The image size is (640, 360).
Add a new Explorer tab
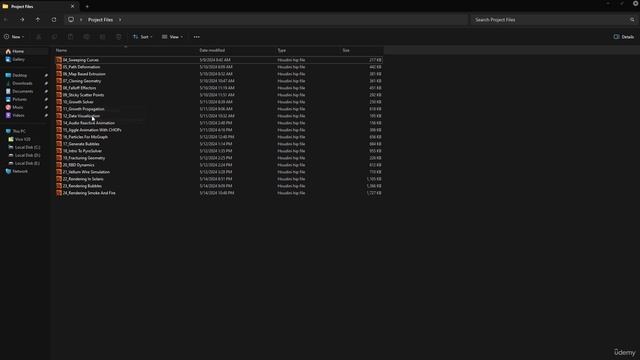click(x=87, y=7)
